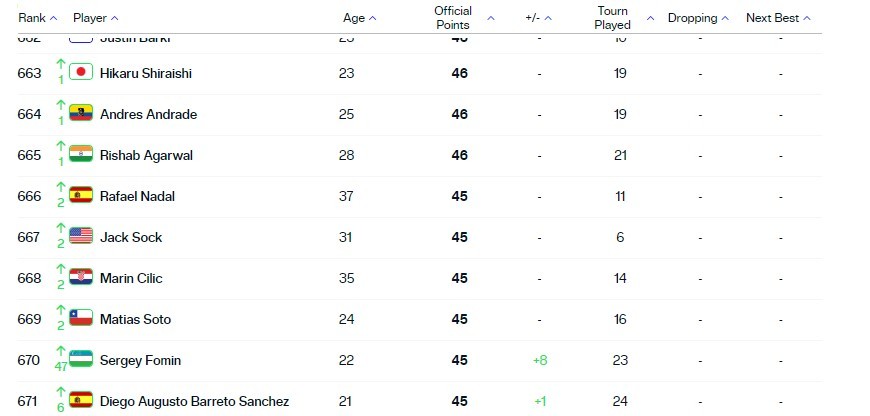Image resolution: width=870 pixels, height=416 pixels.
Task: Sort table by Rank column arrow
Action: point(53,18)
